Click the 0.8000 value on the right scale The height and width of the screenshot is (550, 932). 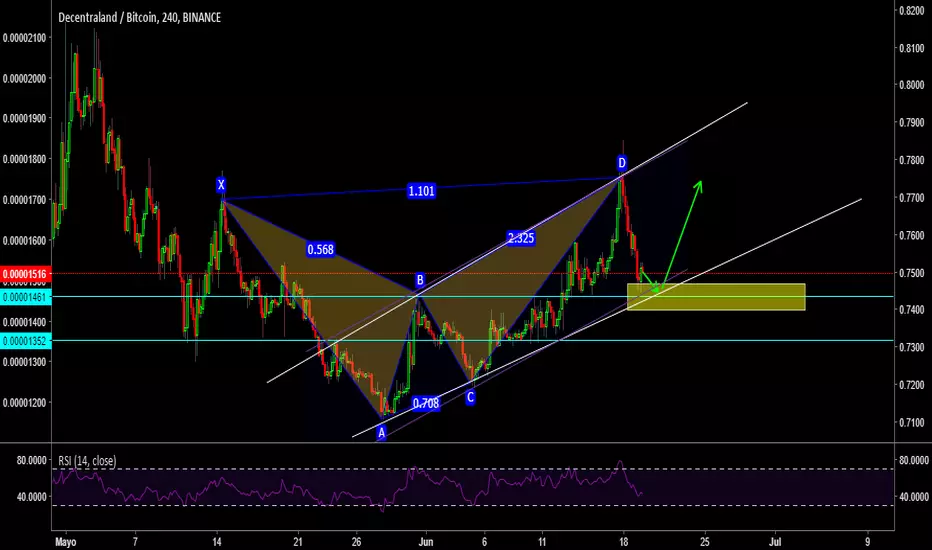tap(912, 85)
